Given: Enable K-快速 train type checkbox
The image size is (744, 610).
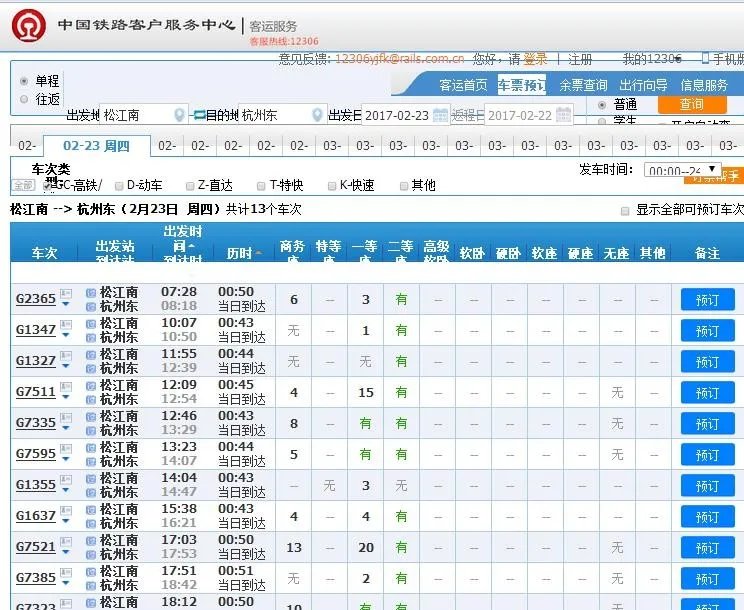Looking at the screenshot, I should (x=332, y=185).
